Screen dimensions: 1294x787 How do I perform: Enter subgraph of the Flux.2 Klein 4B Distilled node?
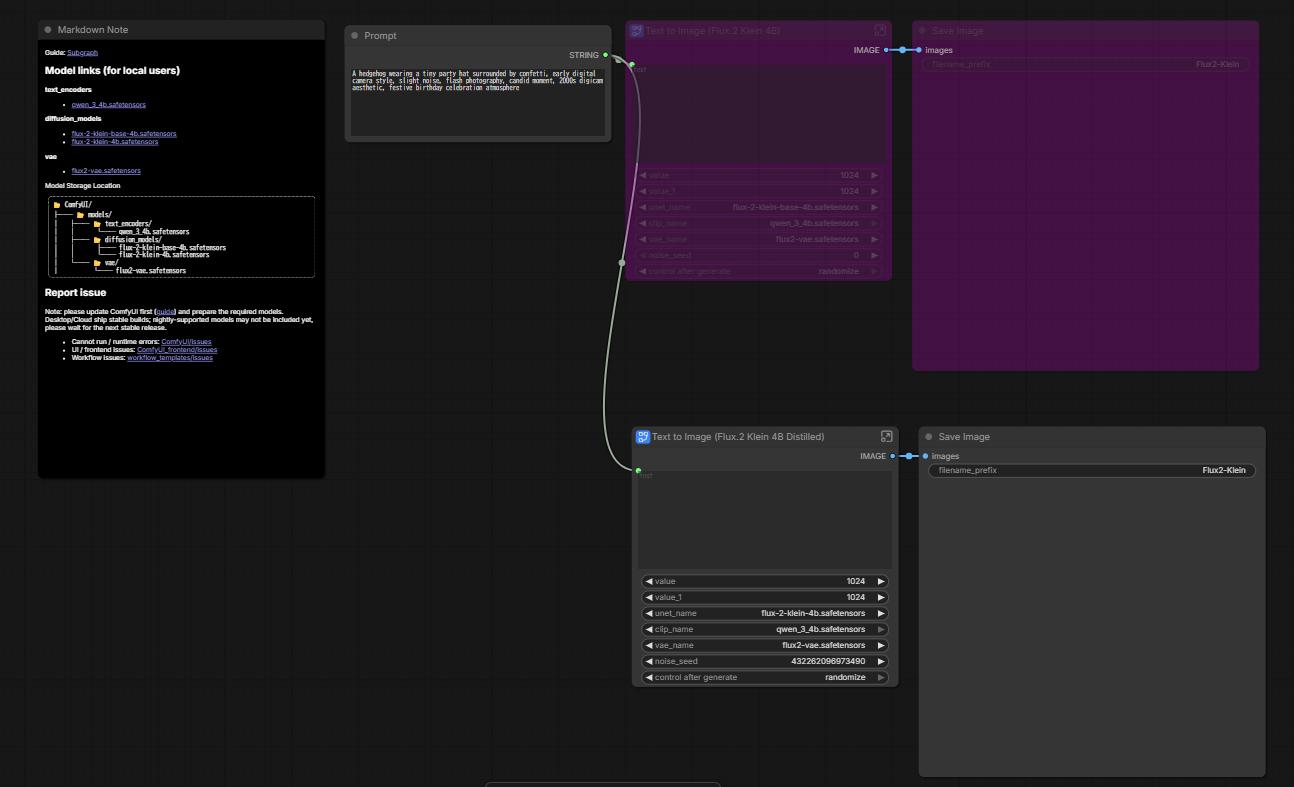886,437
